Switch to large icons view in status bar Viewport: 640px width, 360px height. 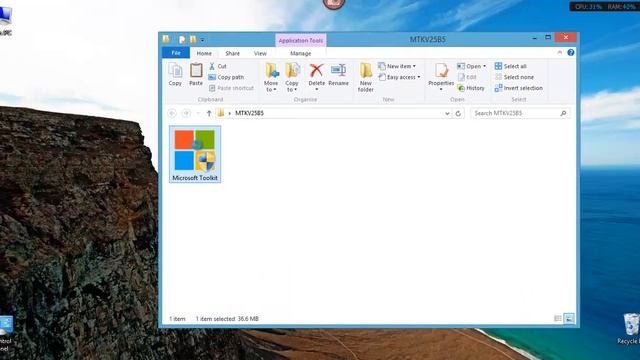pyautogui.click(x=569, y=318)
